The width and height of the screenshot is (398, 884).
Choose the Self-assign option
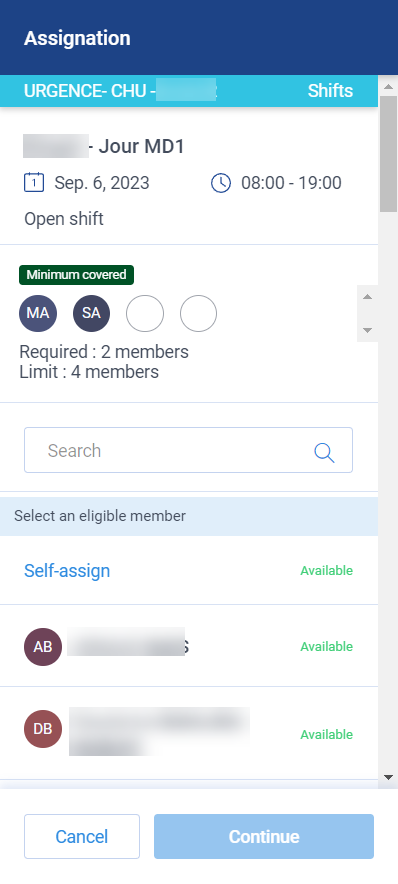coord(67,571)
